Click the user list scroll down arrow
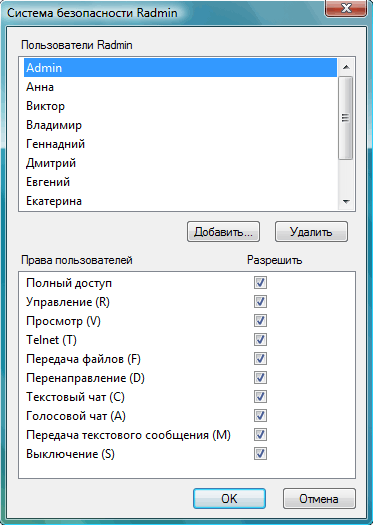Image resolution: width=373 pixels, height=525 pixels. [346, 202]
